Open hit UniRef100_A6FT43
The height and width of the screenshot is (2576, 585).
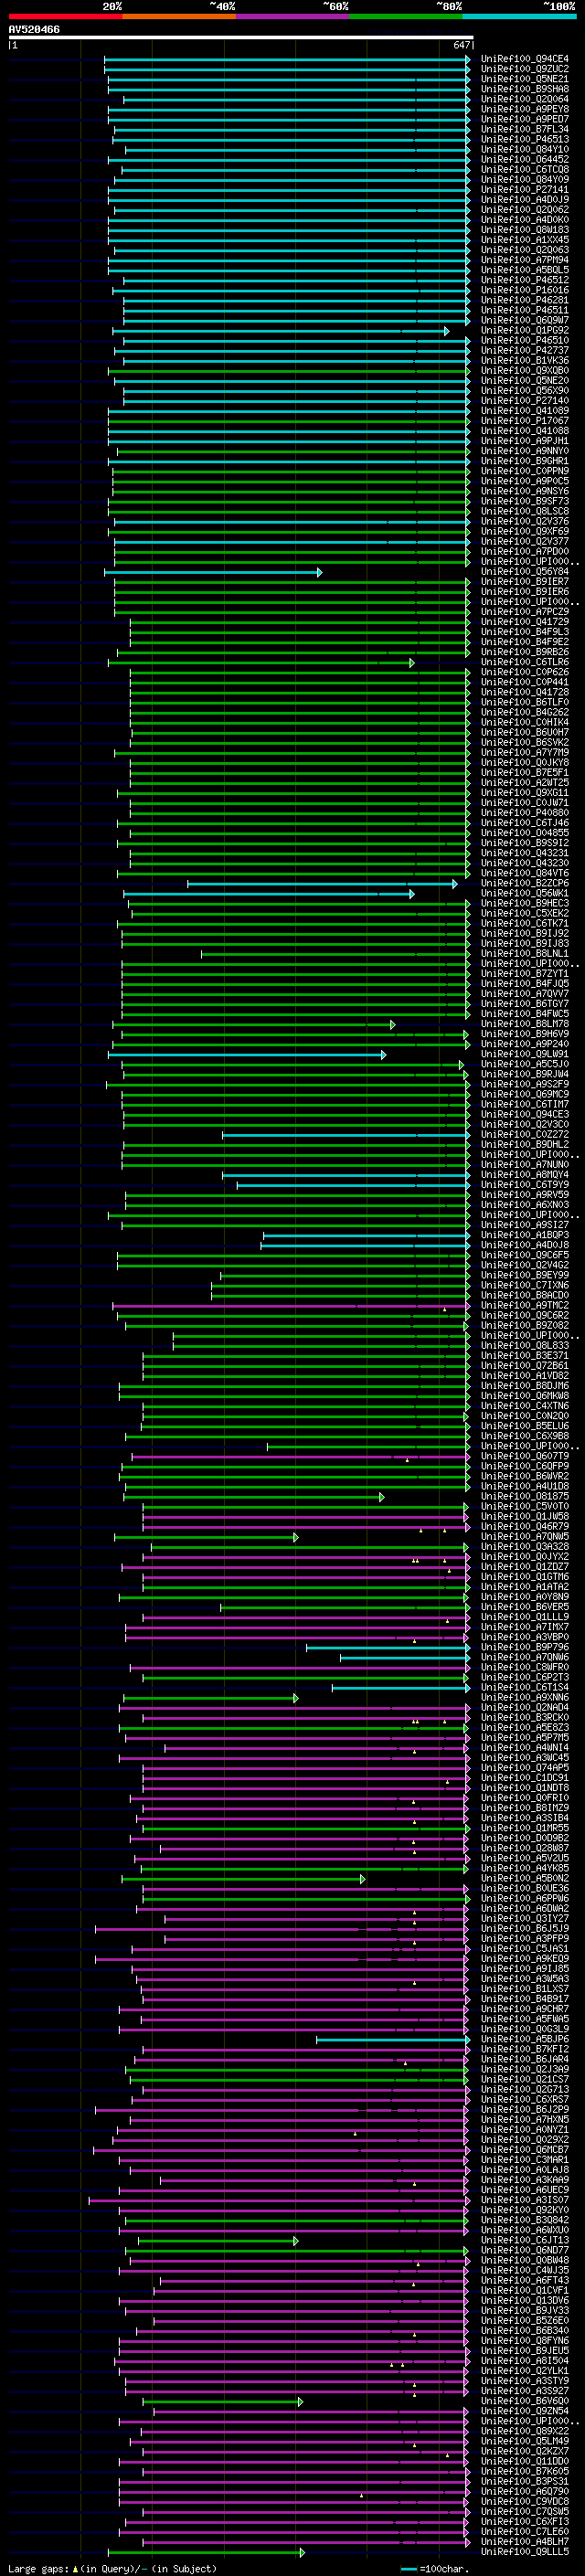pyautogui.click(x=524, y=2280)
